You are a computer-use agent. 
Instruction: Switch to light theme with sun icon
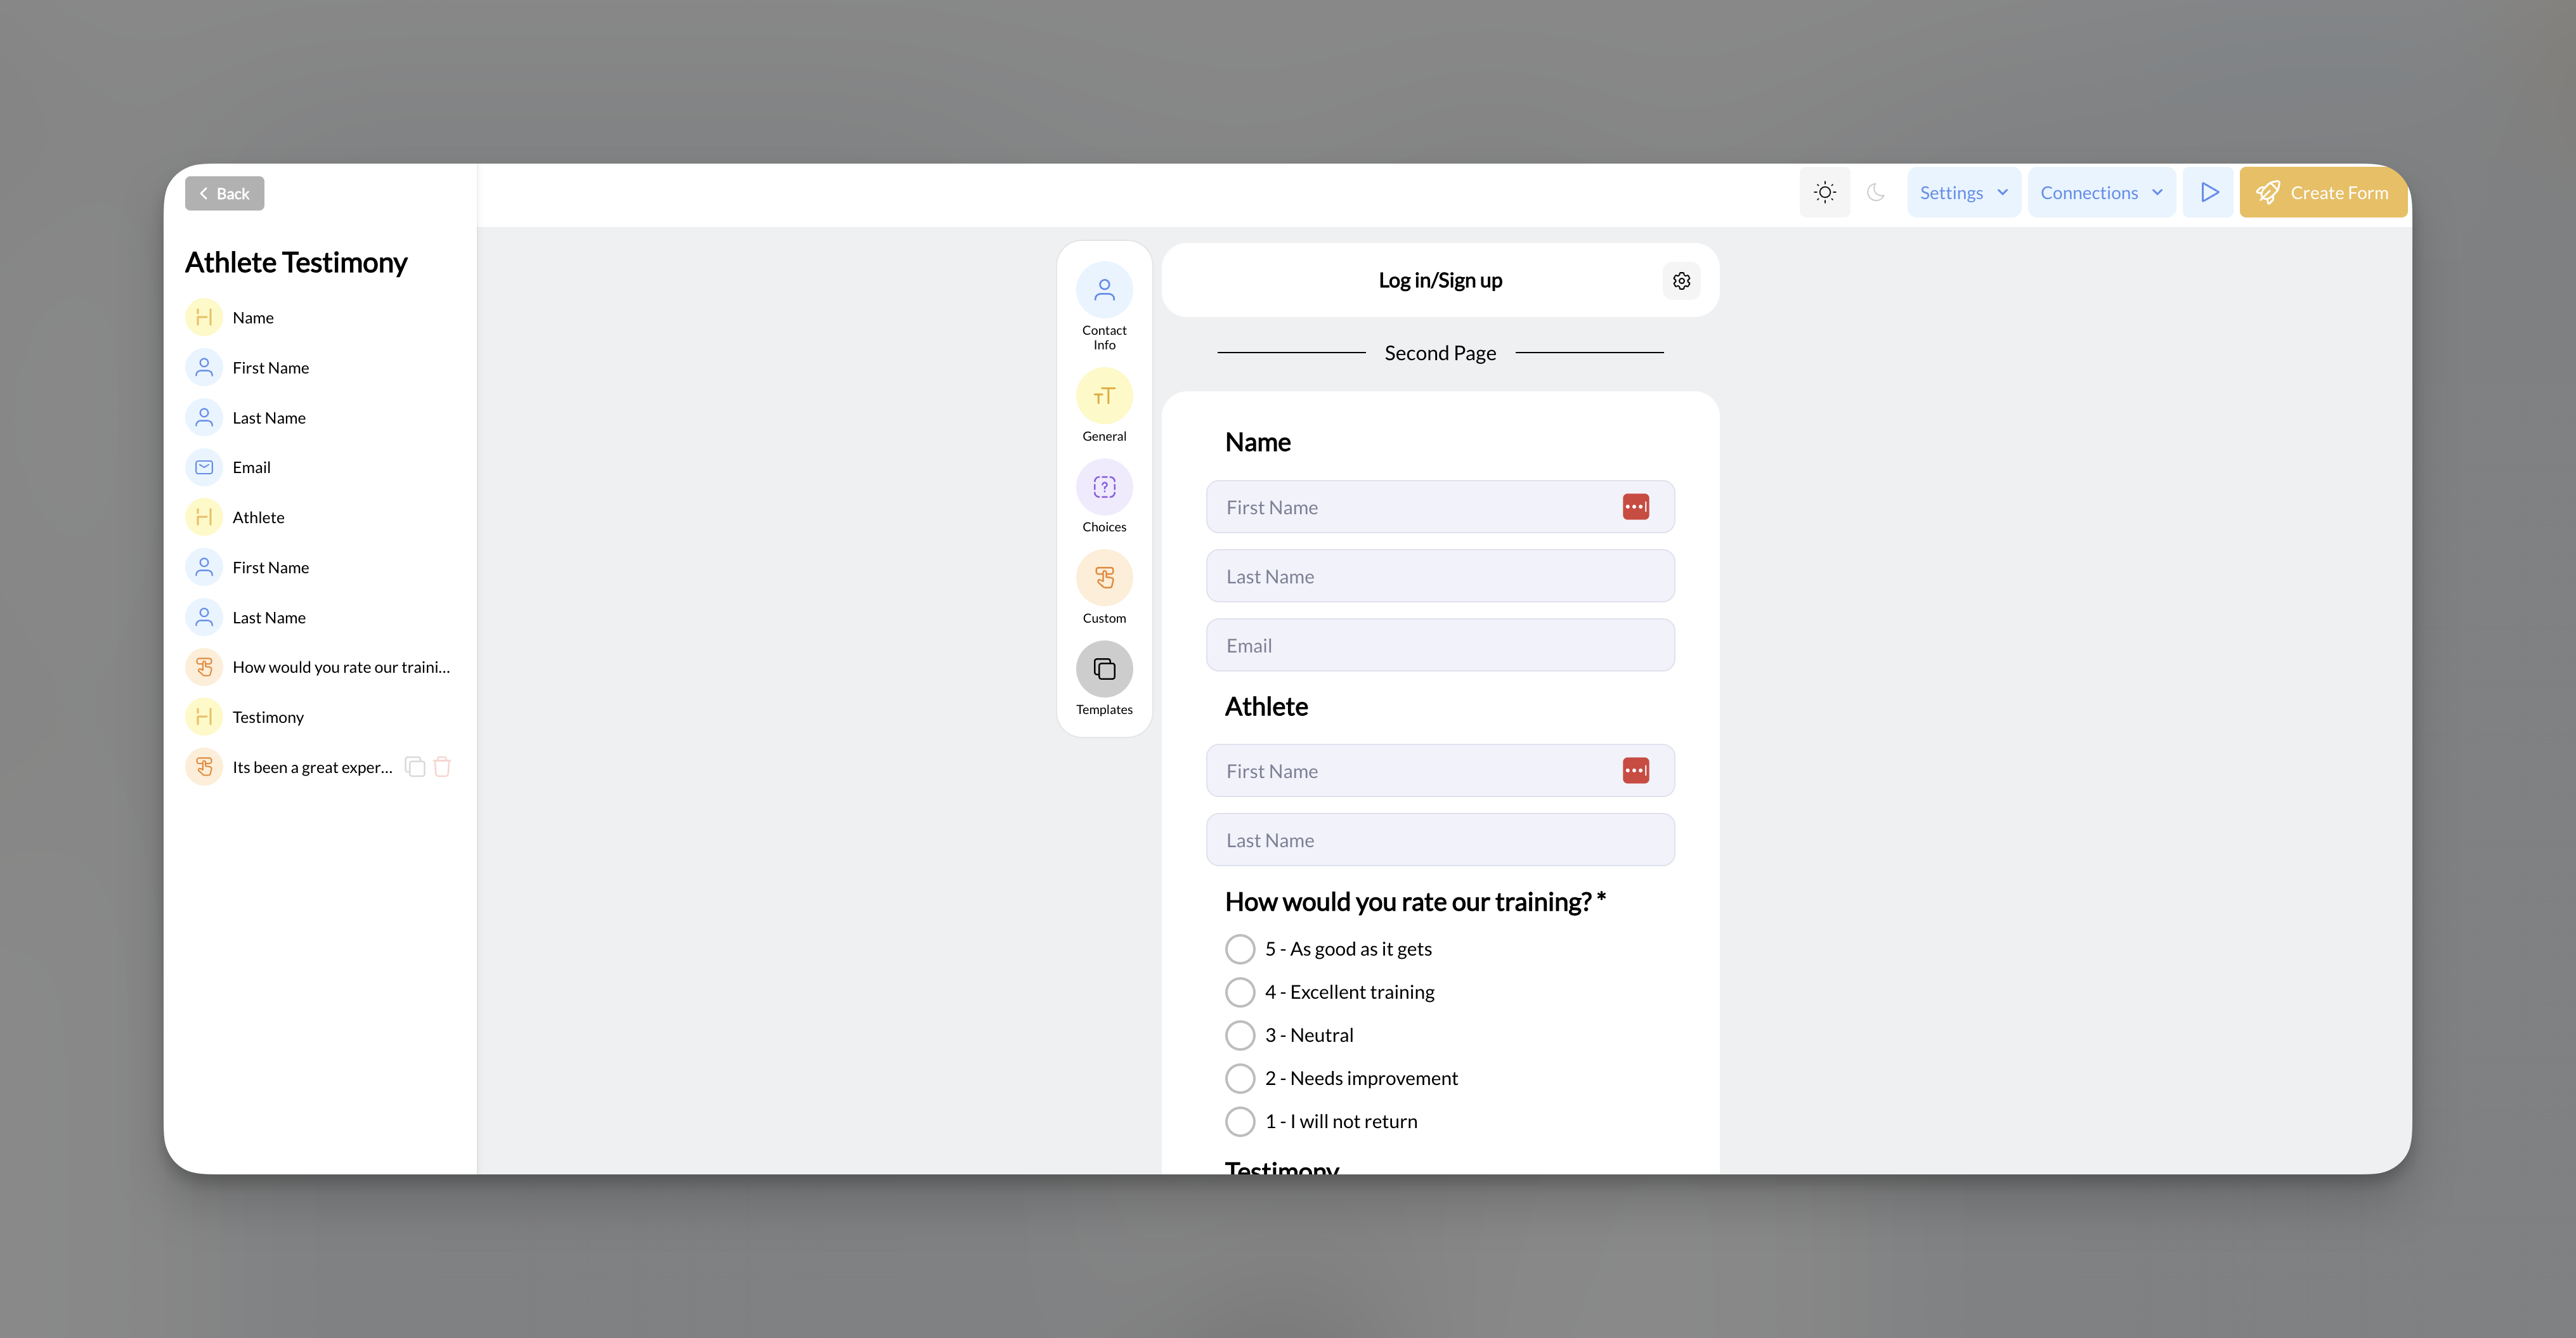tap(1825, 191)
